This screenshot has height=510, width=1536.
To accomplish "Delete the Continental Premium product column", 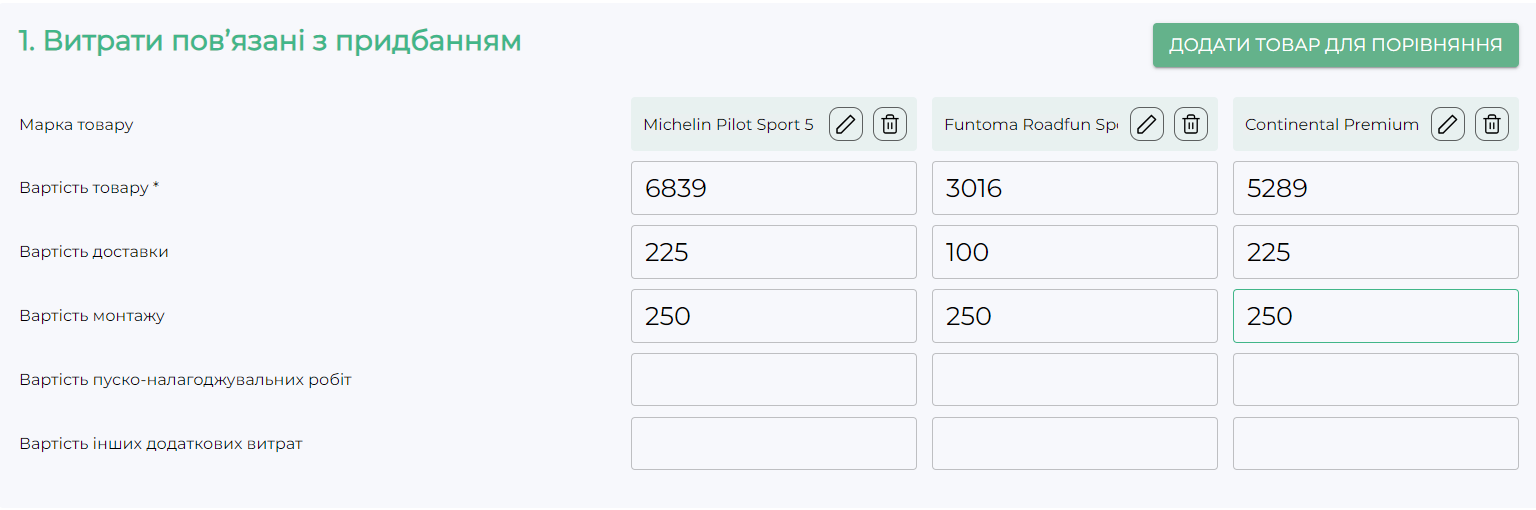I will pos(1492,124).
